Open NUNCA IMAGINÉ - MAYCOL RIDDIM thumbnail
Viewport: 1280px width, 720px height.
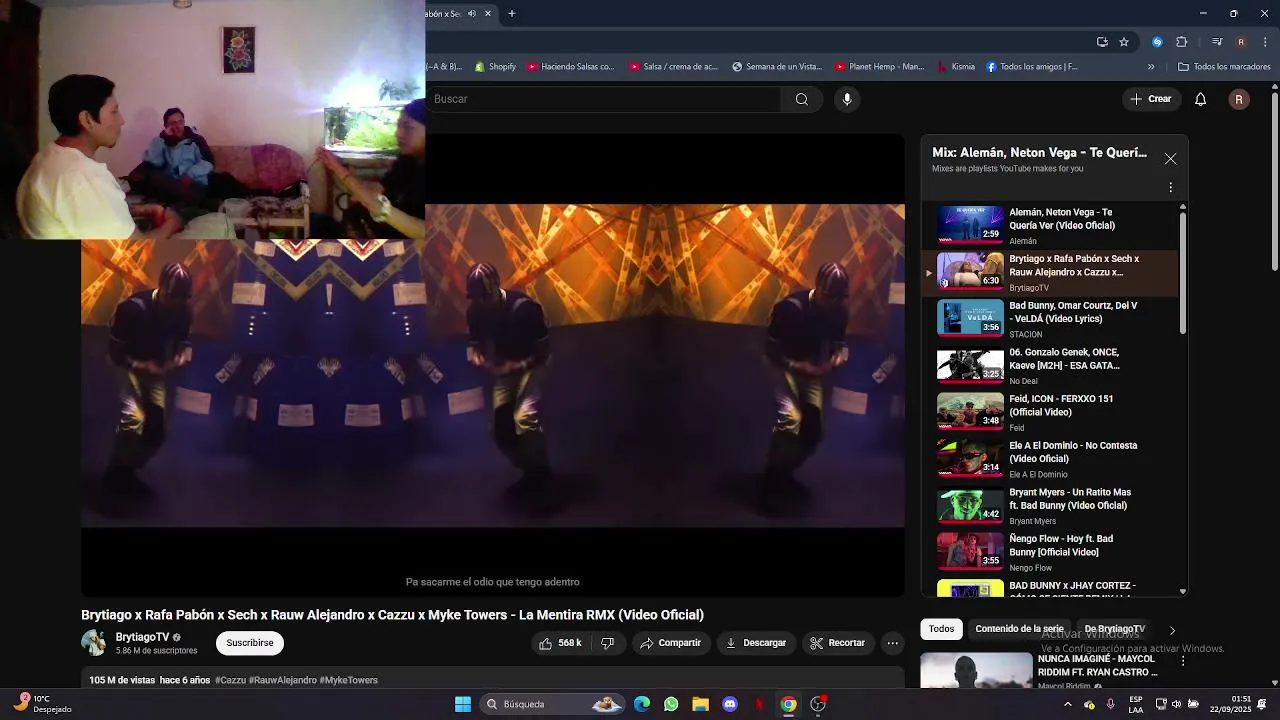976,671
